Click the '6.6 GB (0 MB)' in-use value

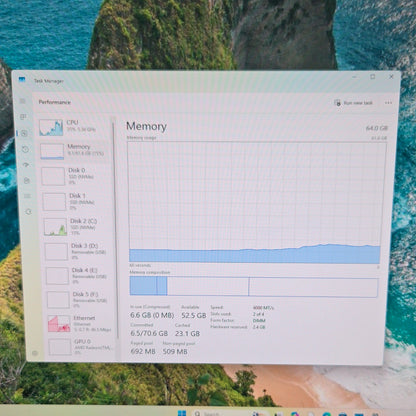152,315
